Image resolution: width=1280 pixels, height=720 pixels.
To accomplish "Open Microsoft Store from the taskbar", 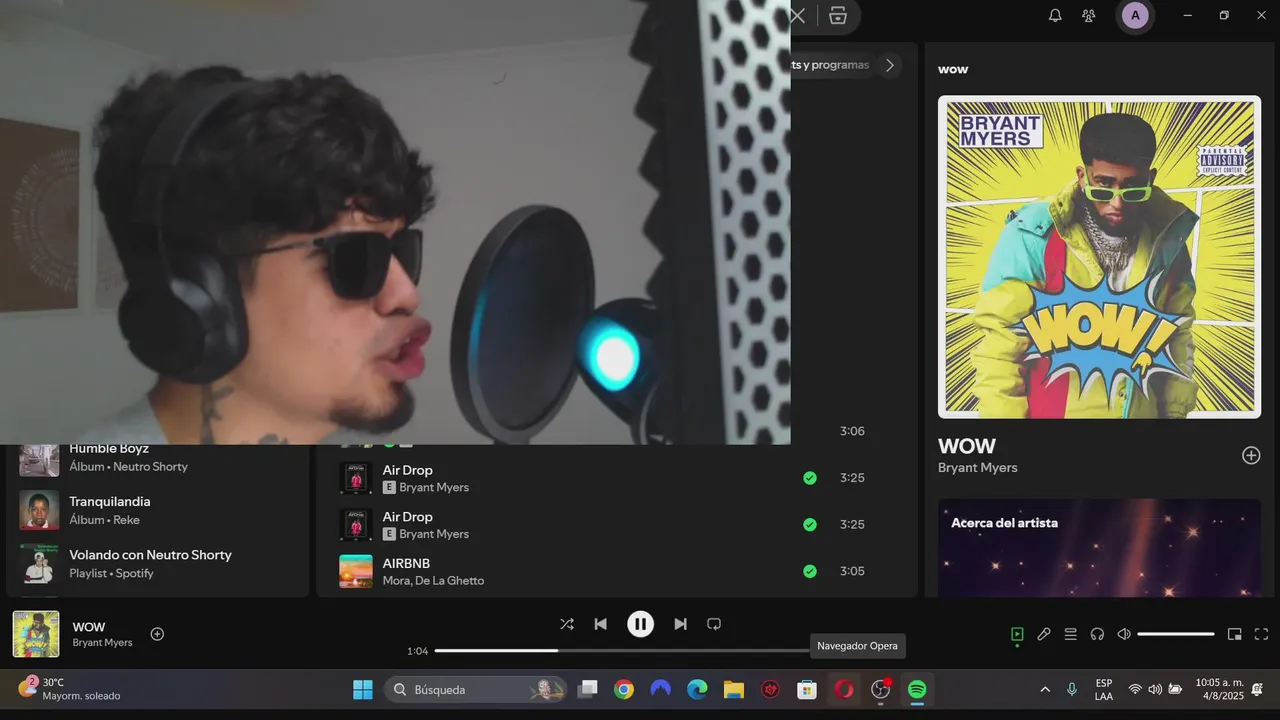I will pos(807,689).
